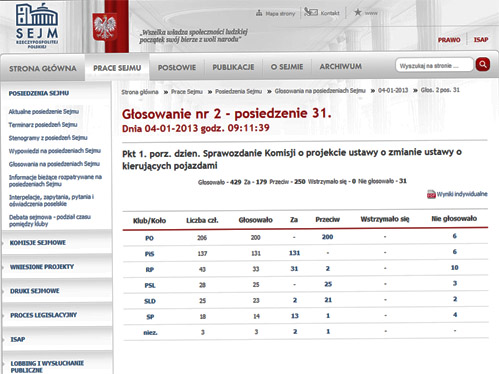This screenshot has width=499, height=374.
Task: Click the Klub/Koło column header
Action: click(x=149, y=221)
